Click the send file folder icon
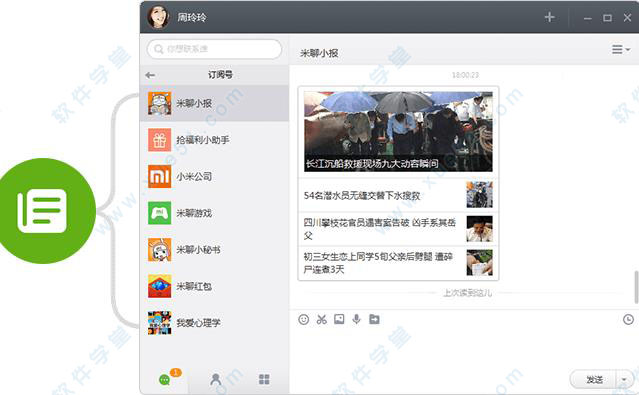The width and height of the screenshot is (639, 395). click(375, 319)
